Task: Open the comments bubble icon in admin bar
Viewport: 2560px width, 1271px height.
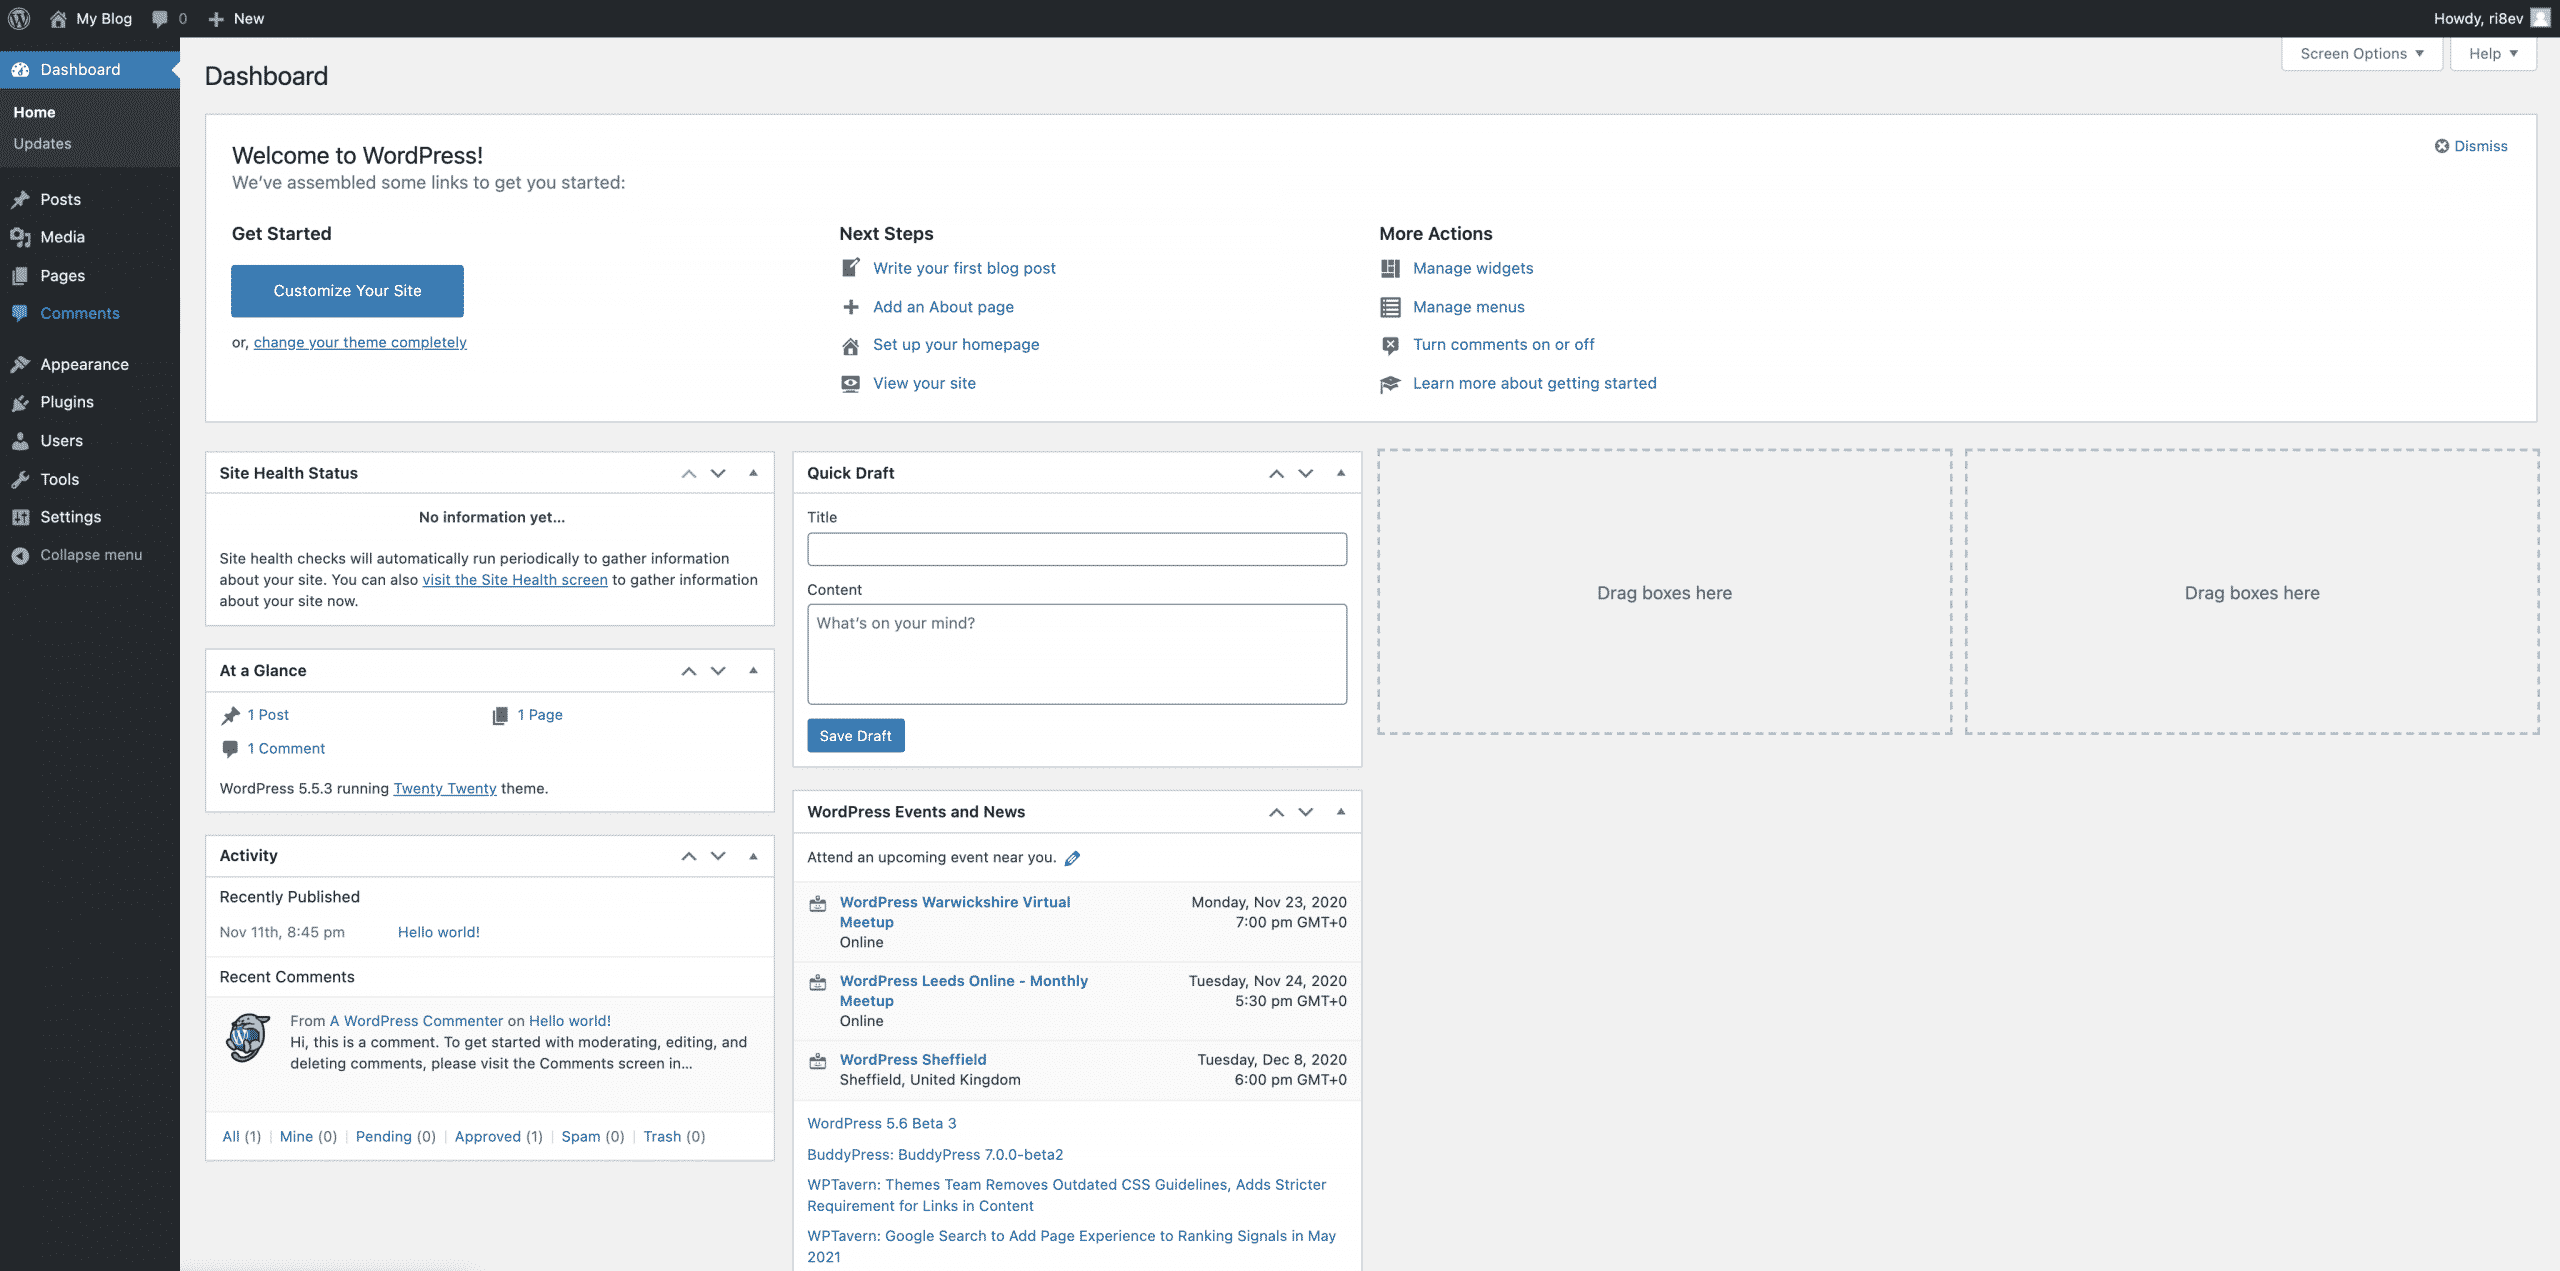Action: click(x=160, y=18)
